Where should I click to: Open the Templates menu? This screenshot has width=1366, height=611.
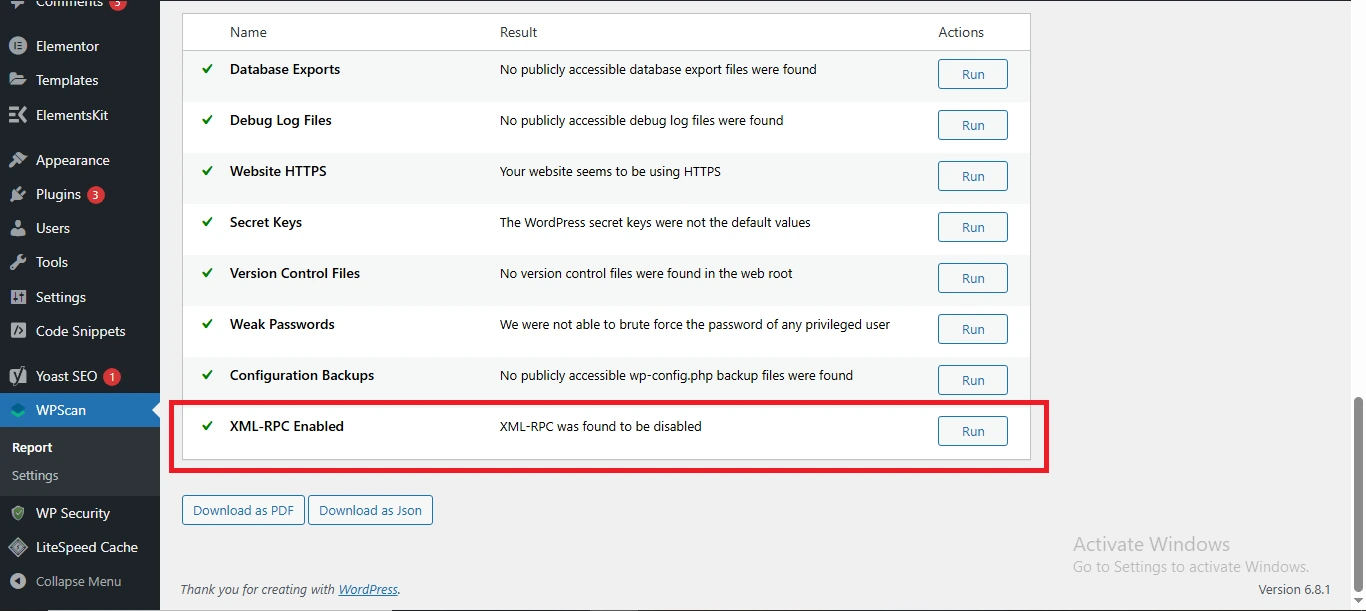(80, 80)
